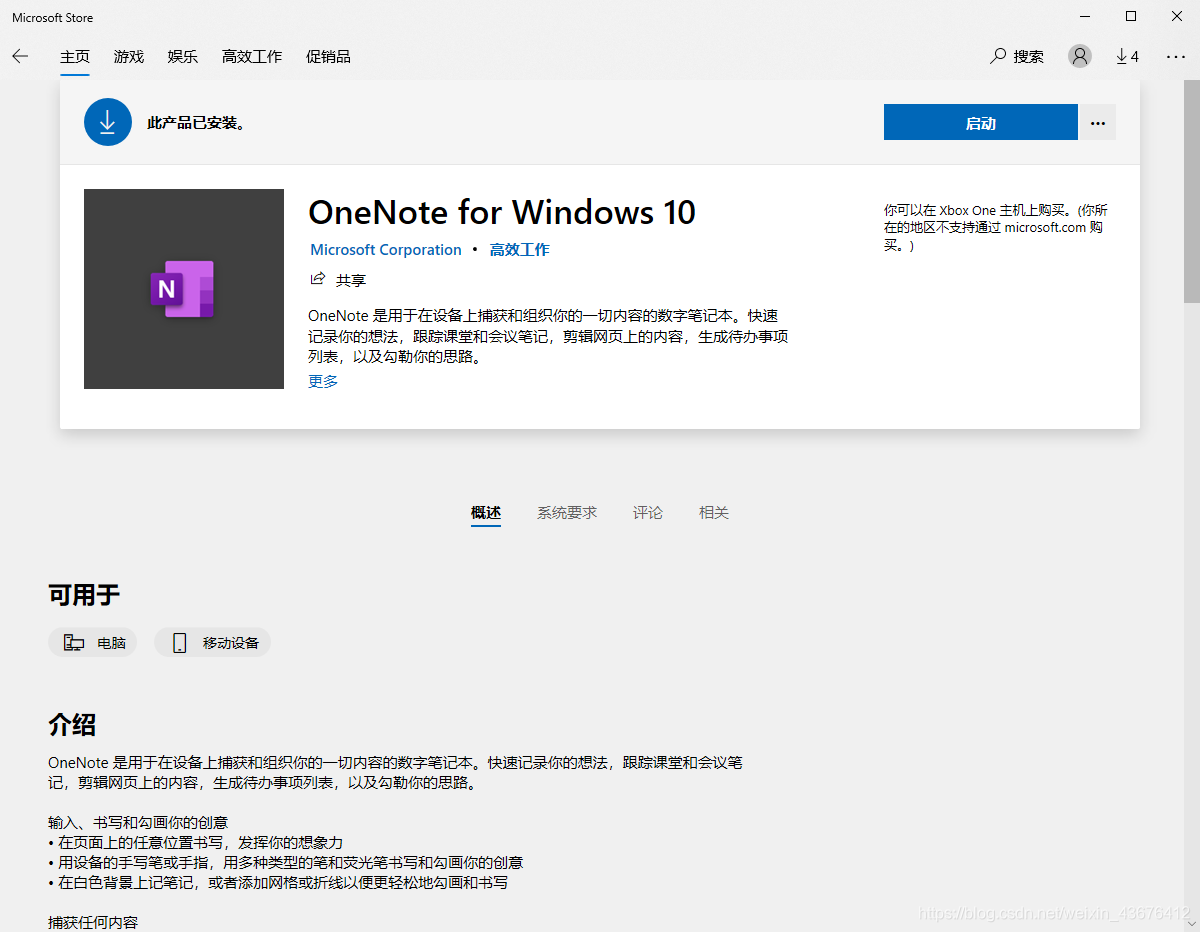Open the 高效工作 category link under title
The image size is (1200, 932).
520,250
